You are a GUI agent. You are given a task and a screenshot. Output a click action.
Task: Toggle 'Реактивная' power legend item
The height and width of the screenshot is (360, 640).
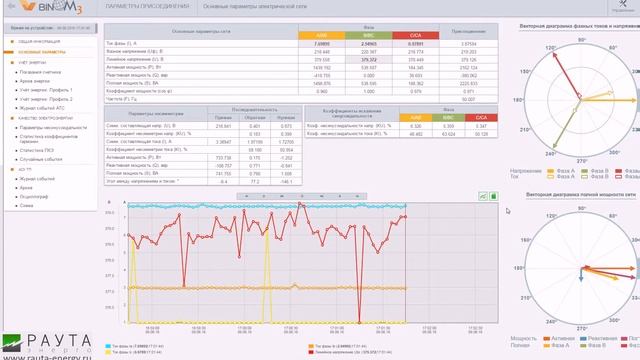(x=599, y=338)
